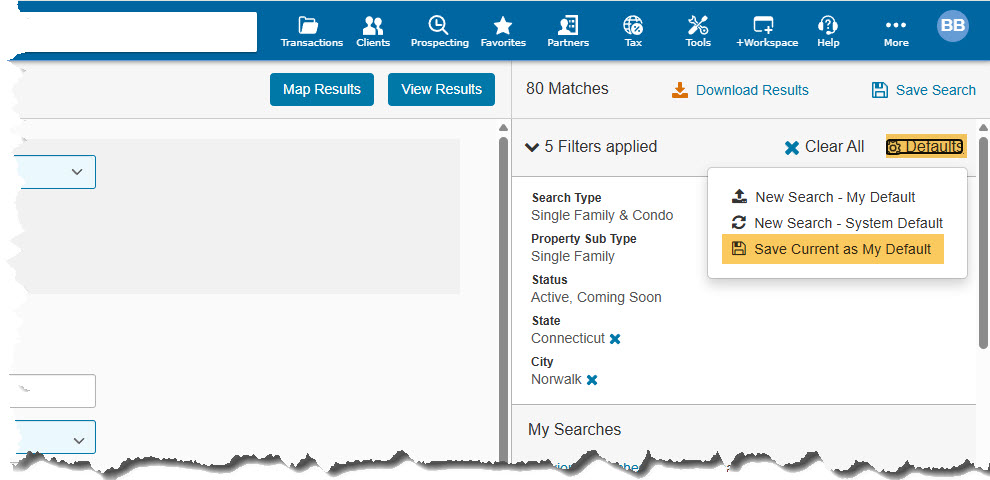Open the Defaults menu
This screenshot has height=480, width=990.
pyautogui.click(x=925, y=147)
